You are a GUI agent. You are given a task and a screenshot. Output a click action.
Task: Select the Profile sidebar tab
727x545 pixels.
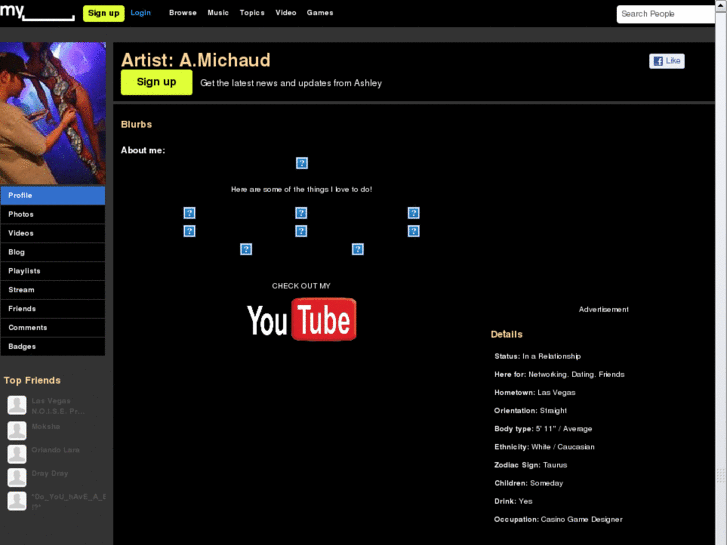52,195
